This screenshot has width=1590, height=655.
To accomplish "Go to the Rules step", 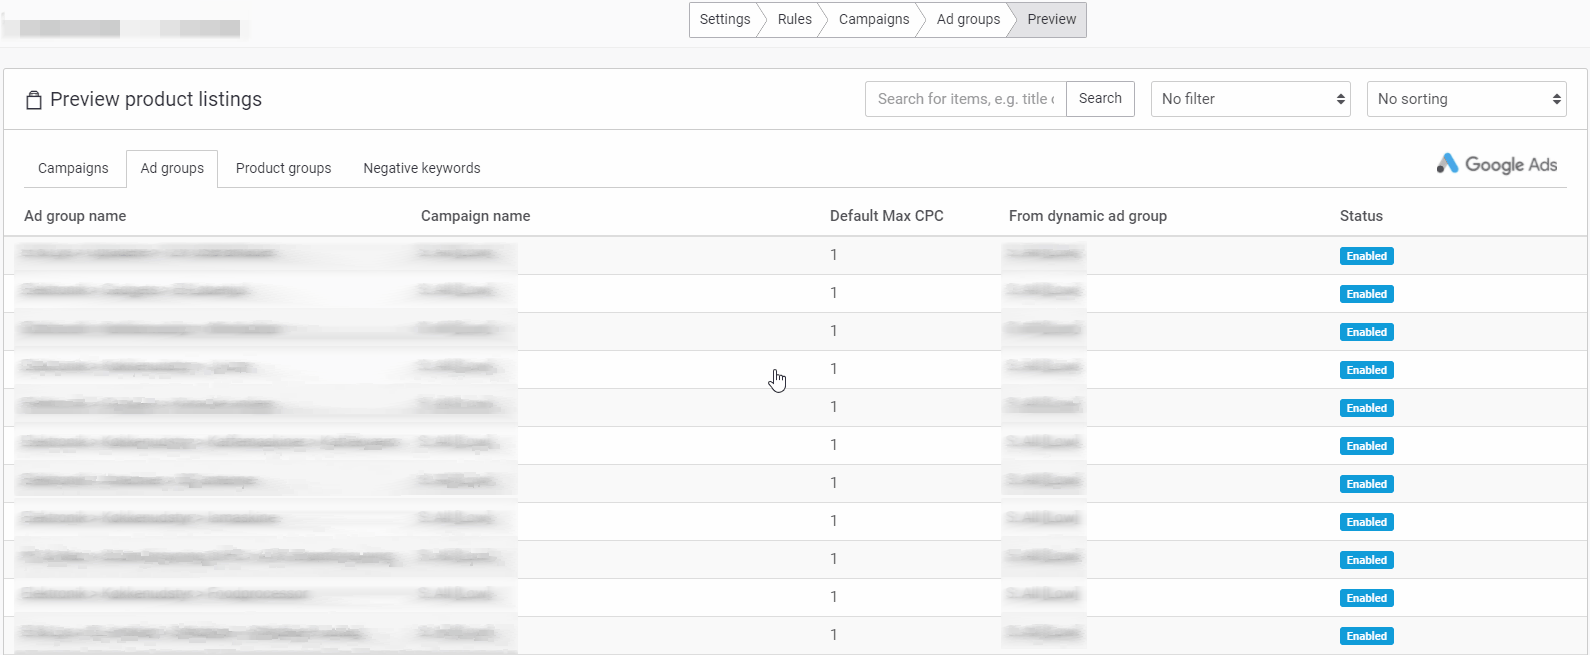I will point(794,20).
